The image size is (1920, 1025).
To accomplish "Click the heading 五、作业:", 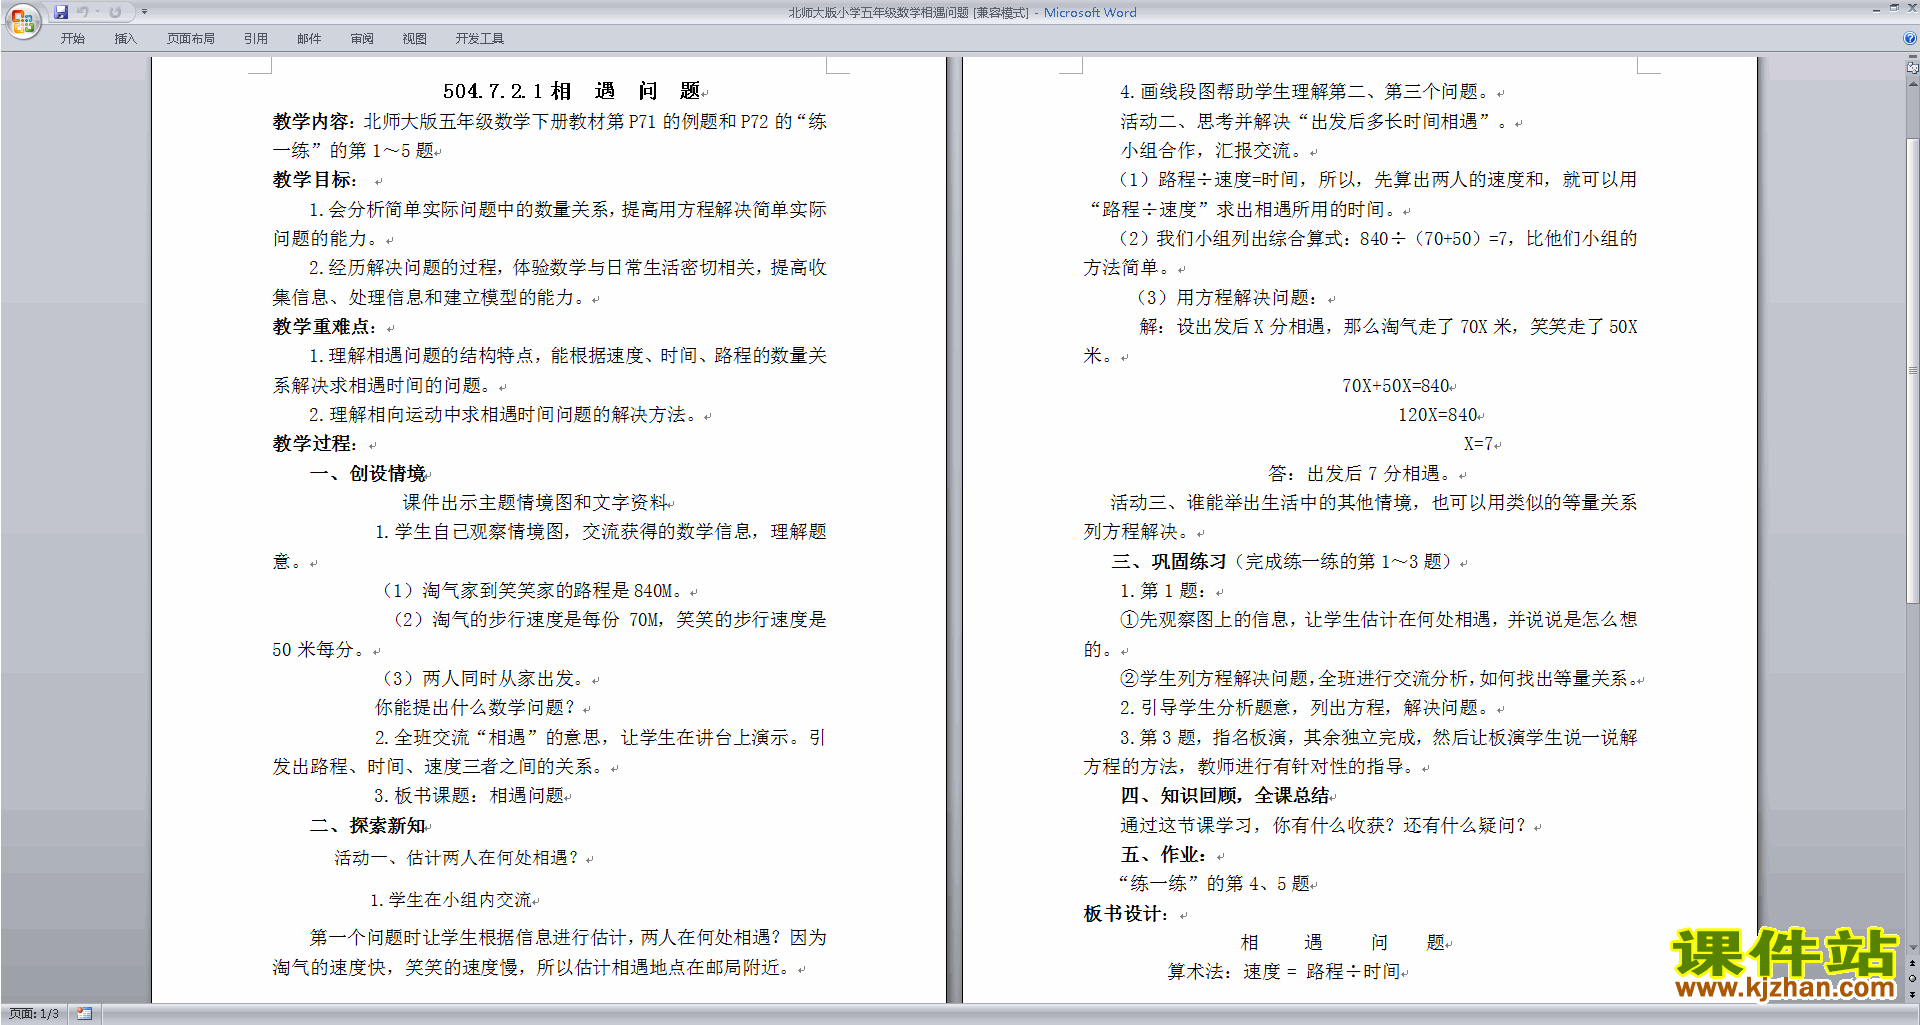I will [1164, 855].
